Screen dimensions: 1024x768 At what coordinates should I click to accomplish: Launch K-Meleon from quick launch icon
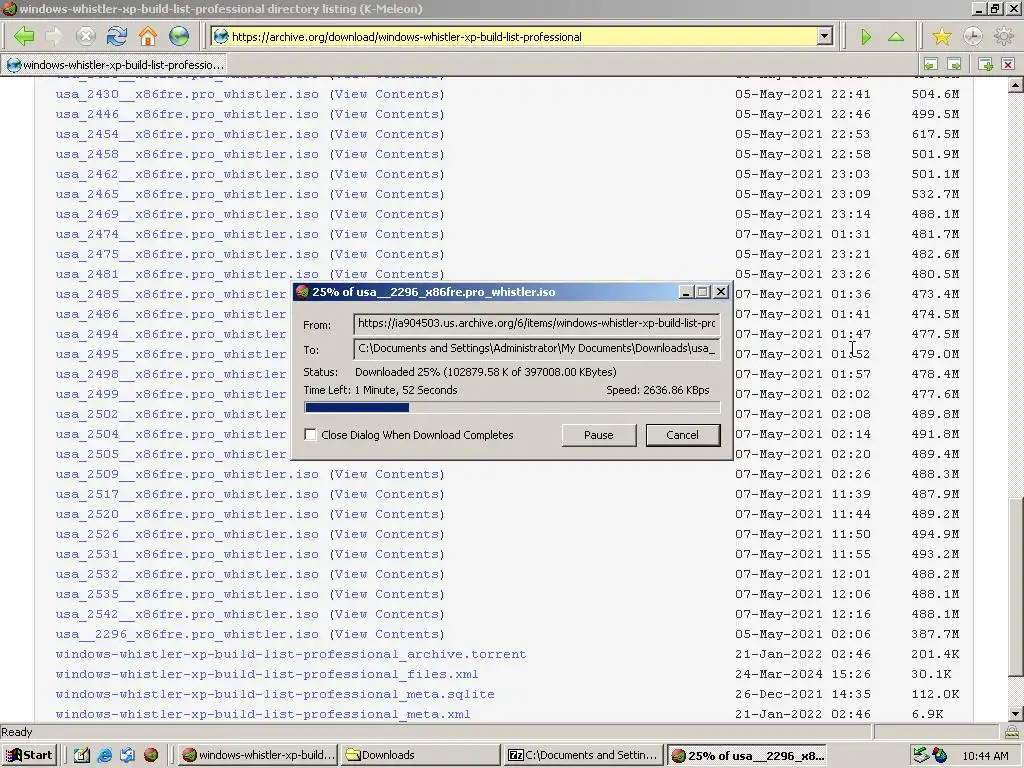click(151, 755)
